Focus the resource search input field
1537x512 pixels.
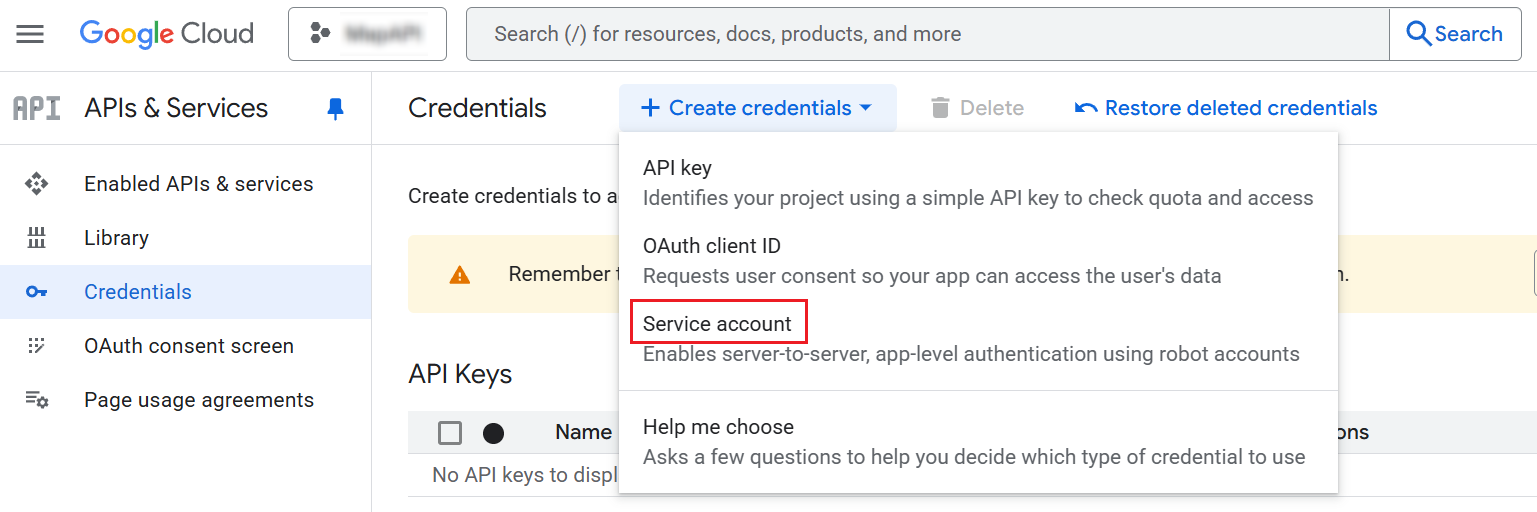(x=927, y=34)
